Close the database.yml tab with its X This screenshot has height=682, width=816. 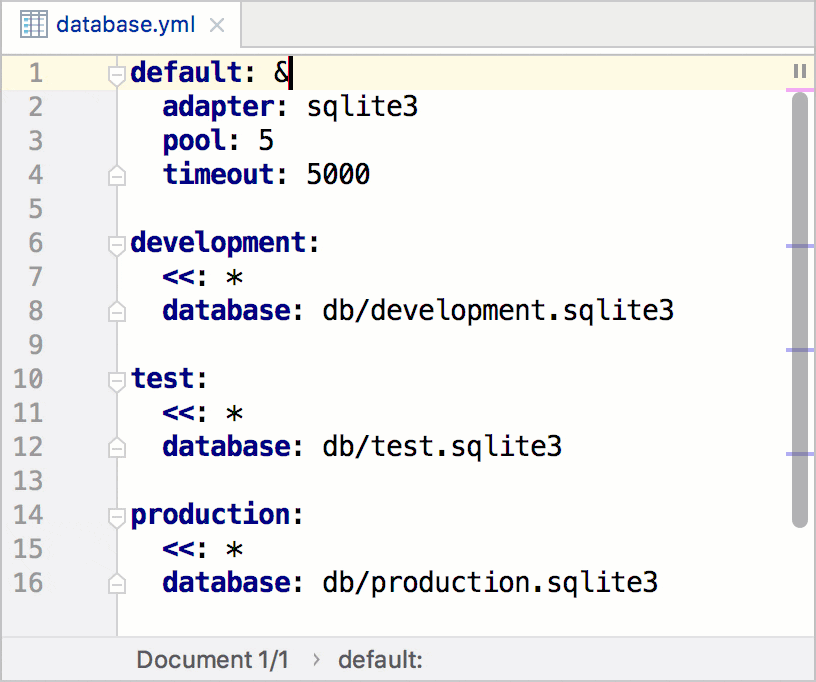coord(217,23)
